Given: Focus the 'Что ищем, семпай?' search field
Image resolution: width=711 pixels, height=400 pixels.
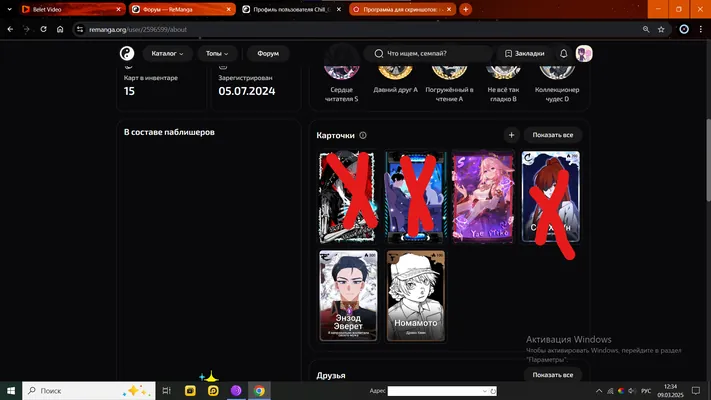Looking at the screenshot, I should (x=428, y=54).
